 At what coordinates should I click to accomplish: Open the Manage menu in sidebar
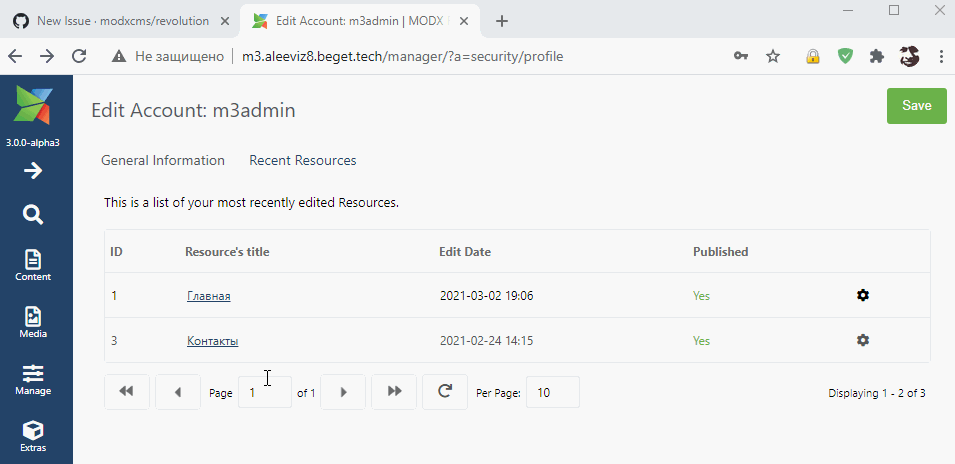33,380
